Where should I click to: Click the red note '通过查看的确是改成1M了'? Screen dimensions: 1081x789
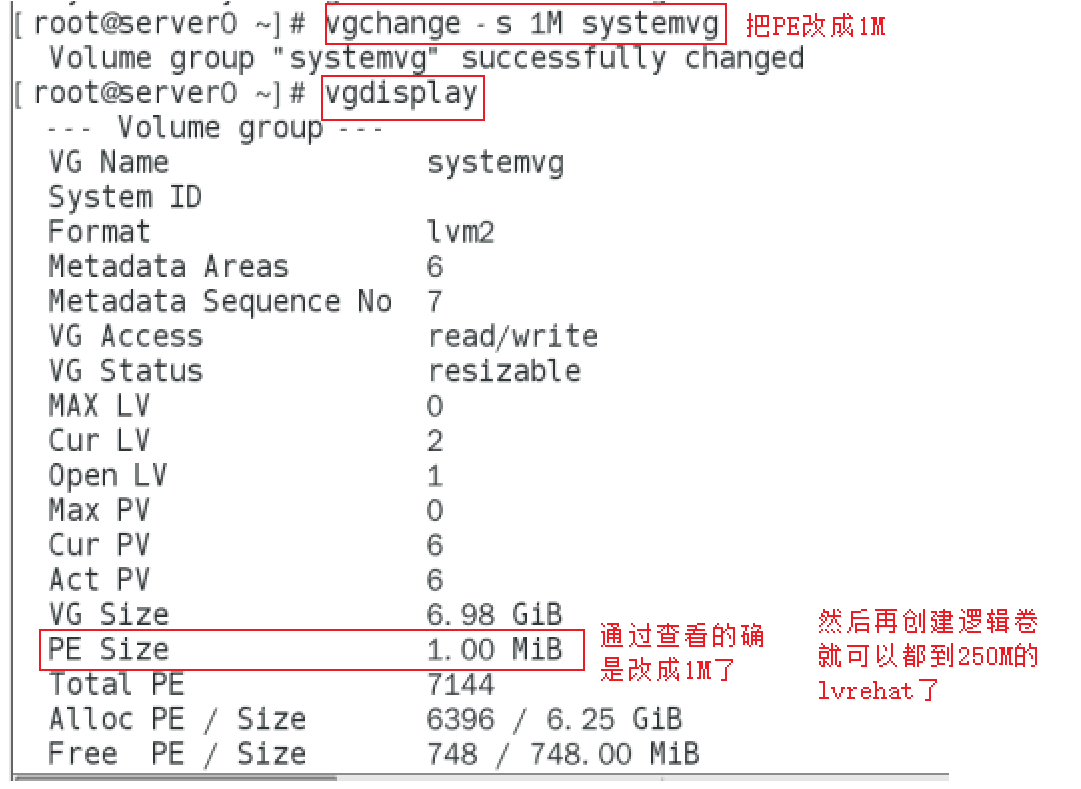[x=683, y=653]
